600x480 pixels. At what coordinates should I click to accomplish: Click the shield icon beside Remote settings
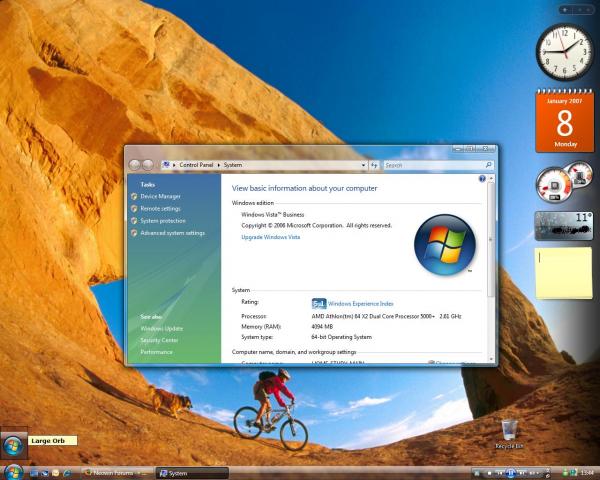click(134, 209)
